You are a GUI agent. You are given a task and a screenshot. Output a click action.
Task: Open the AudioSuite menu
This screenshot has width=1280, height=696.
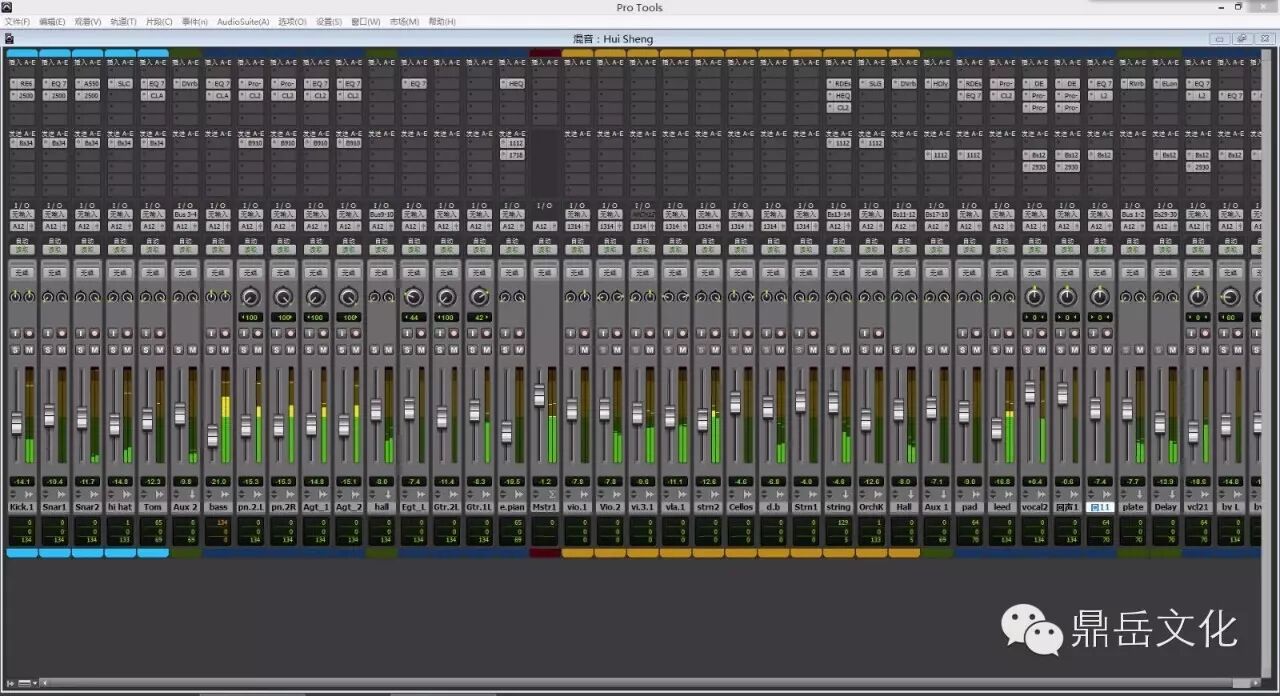pos(242,21)
